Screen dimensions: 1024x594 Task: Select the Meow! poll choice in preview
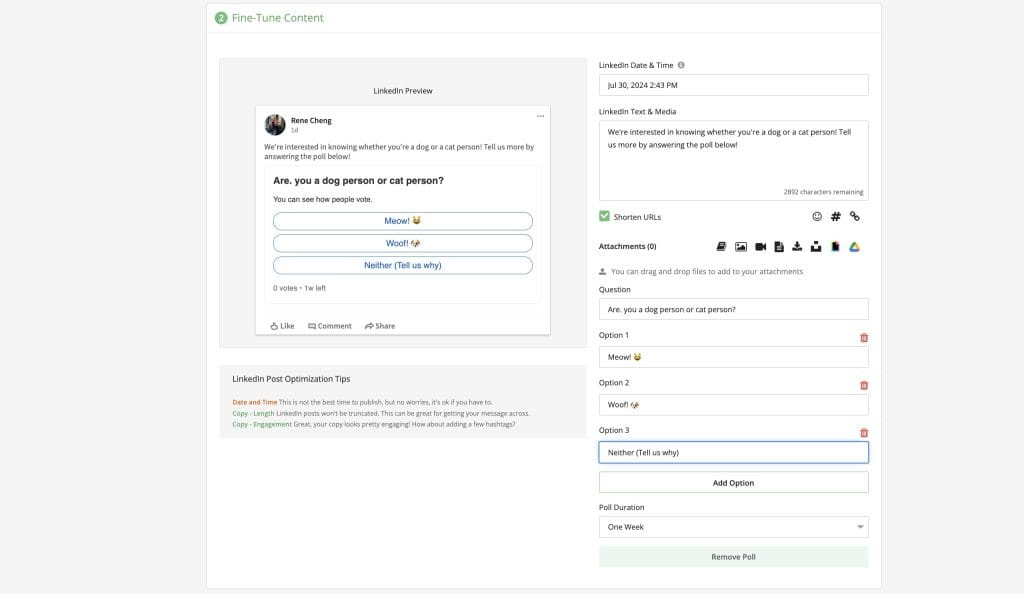(402, 221)
